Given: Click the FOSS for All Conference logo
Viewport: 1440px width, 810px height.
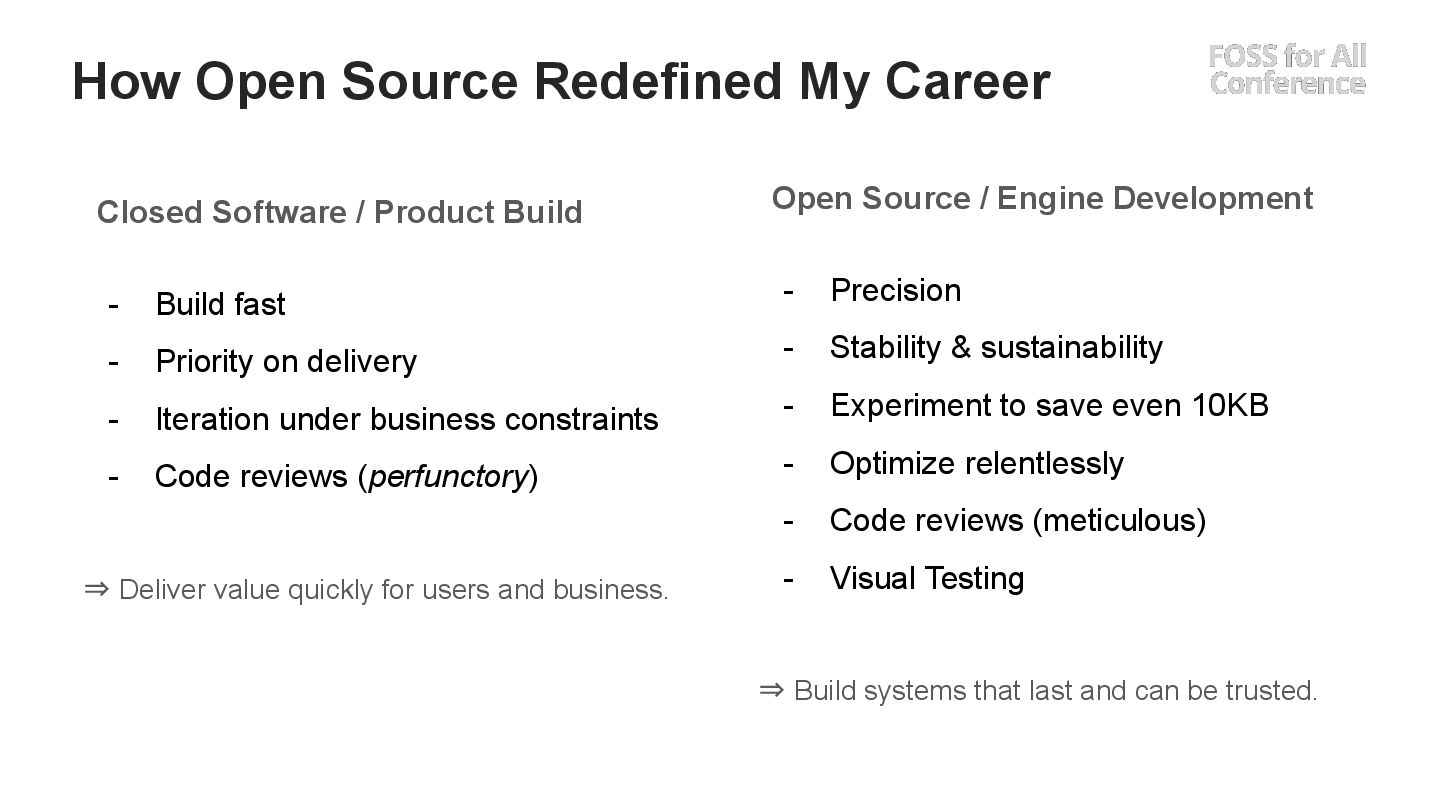Looking at the screenshot, I should [x=1287, y=69].
